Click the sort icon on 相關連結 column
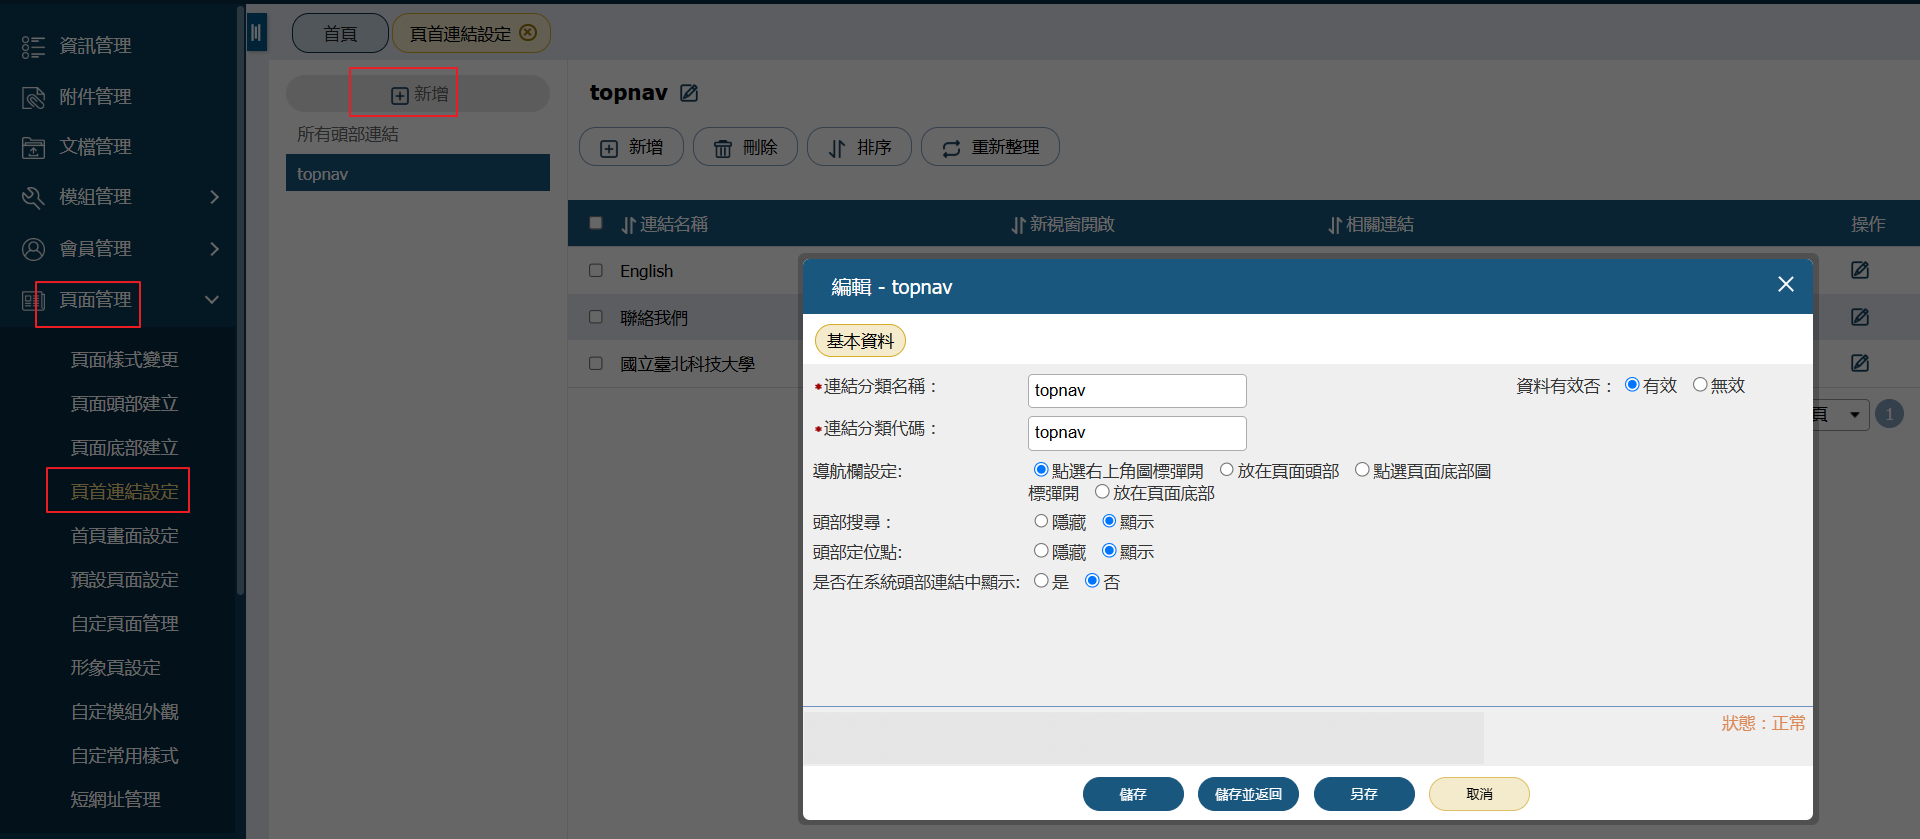The height and width of the screenshot is (839, 1920). click(x=1335, y=225)
